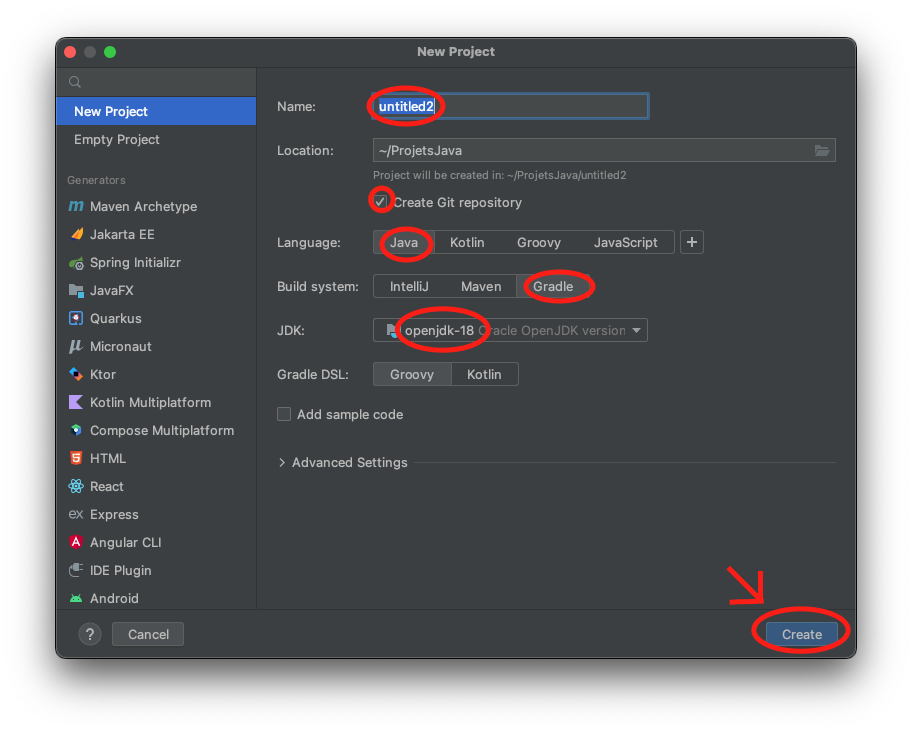This screenshot has width=912, height=732.
Task: Open the JDK dropdown arrow
Action: tap(636, 330)
